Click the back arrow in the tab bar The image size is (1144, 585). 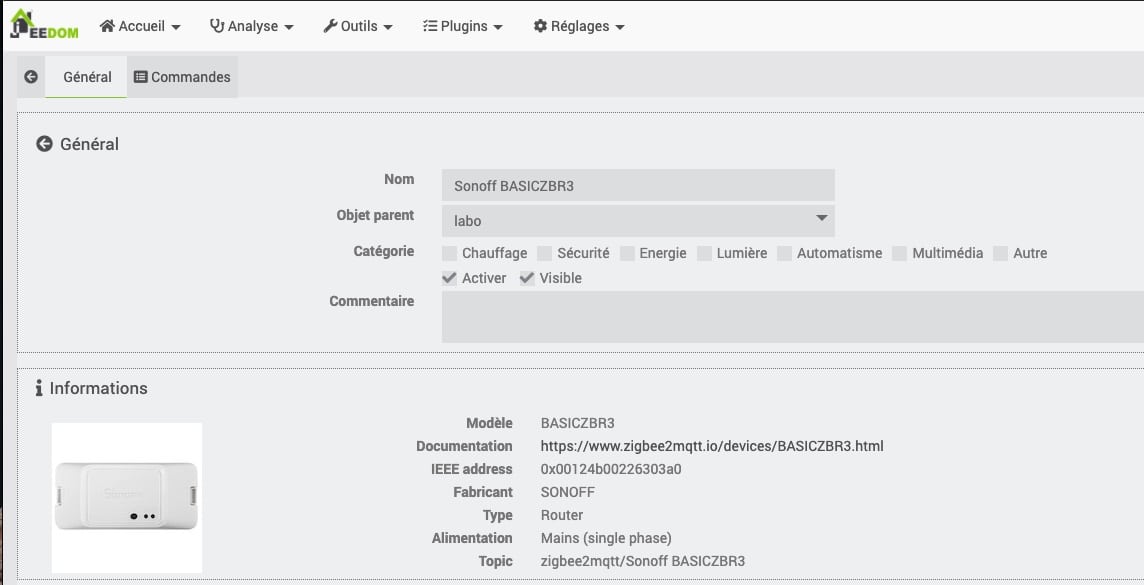pyautogui.click(x=31, y=77)
